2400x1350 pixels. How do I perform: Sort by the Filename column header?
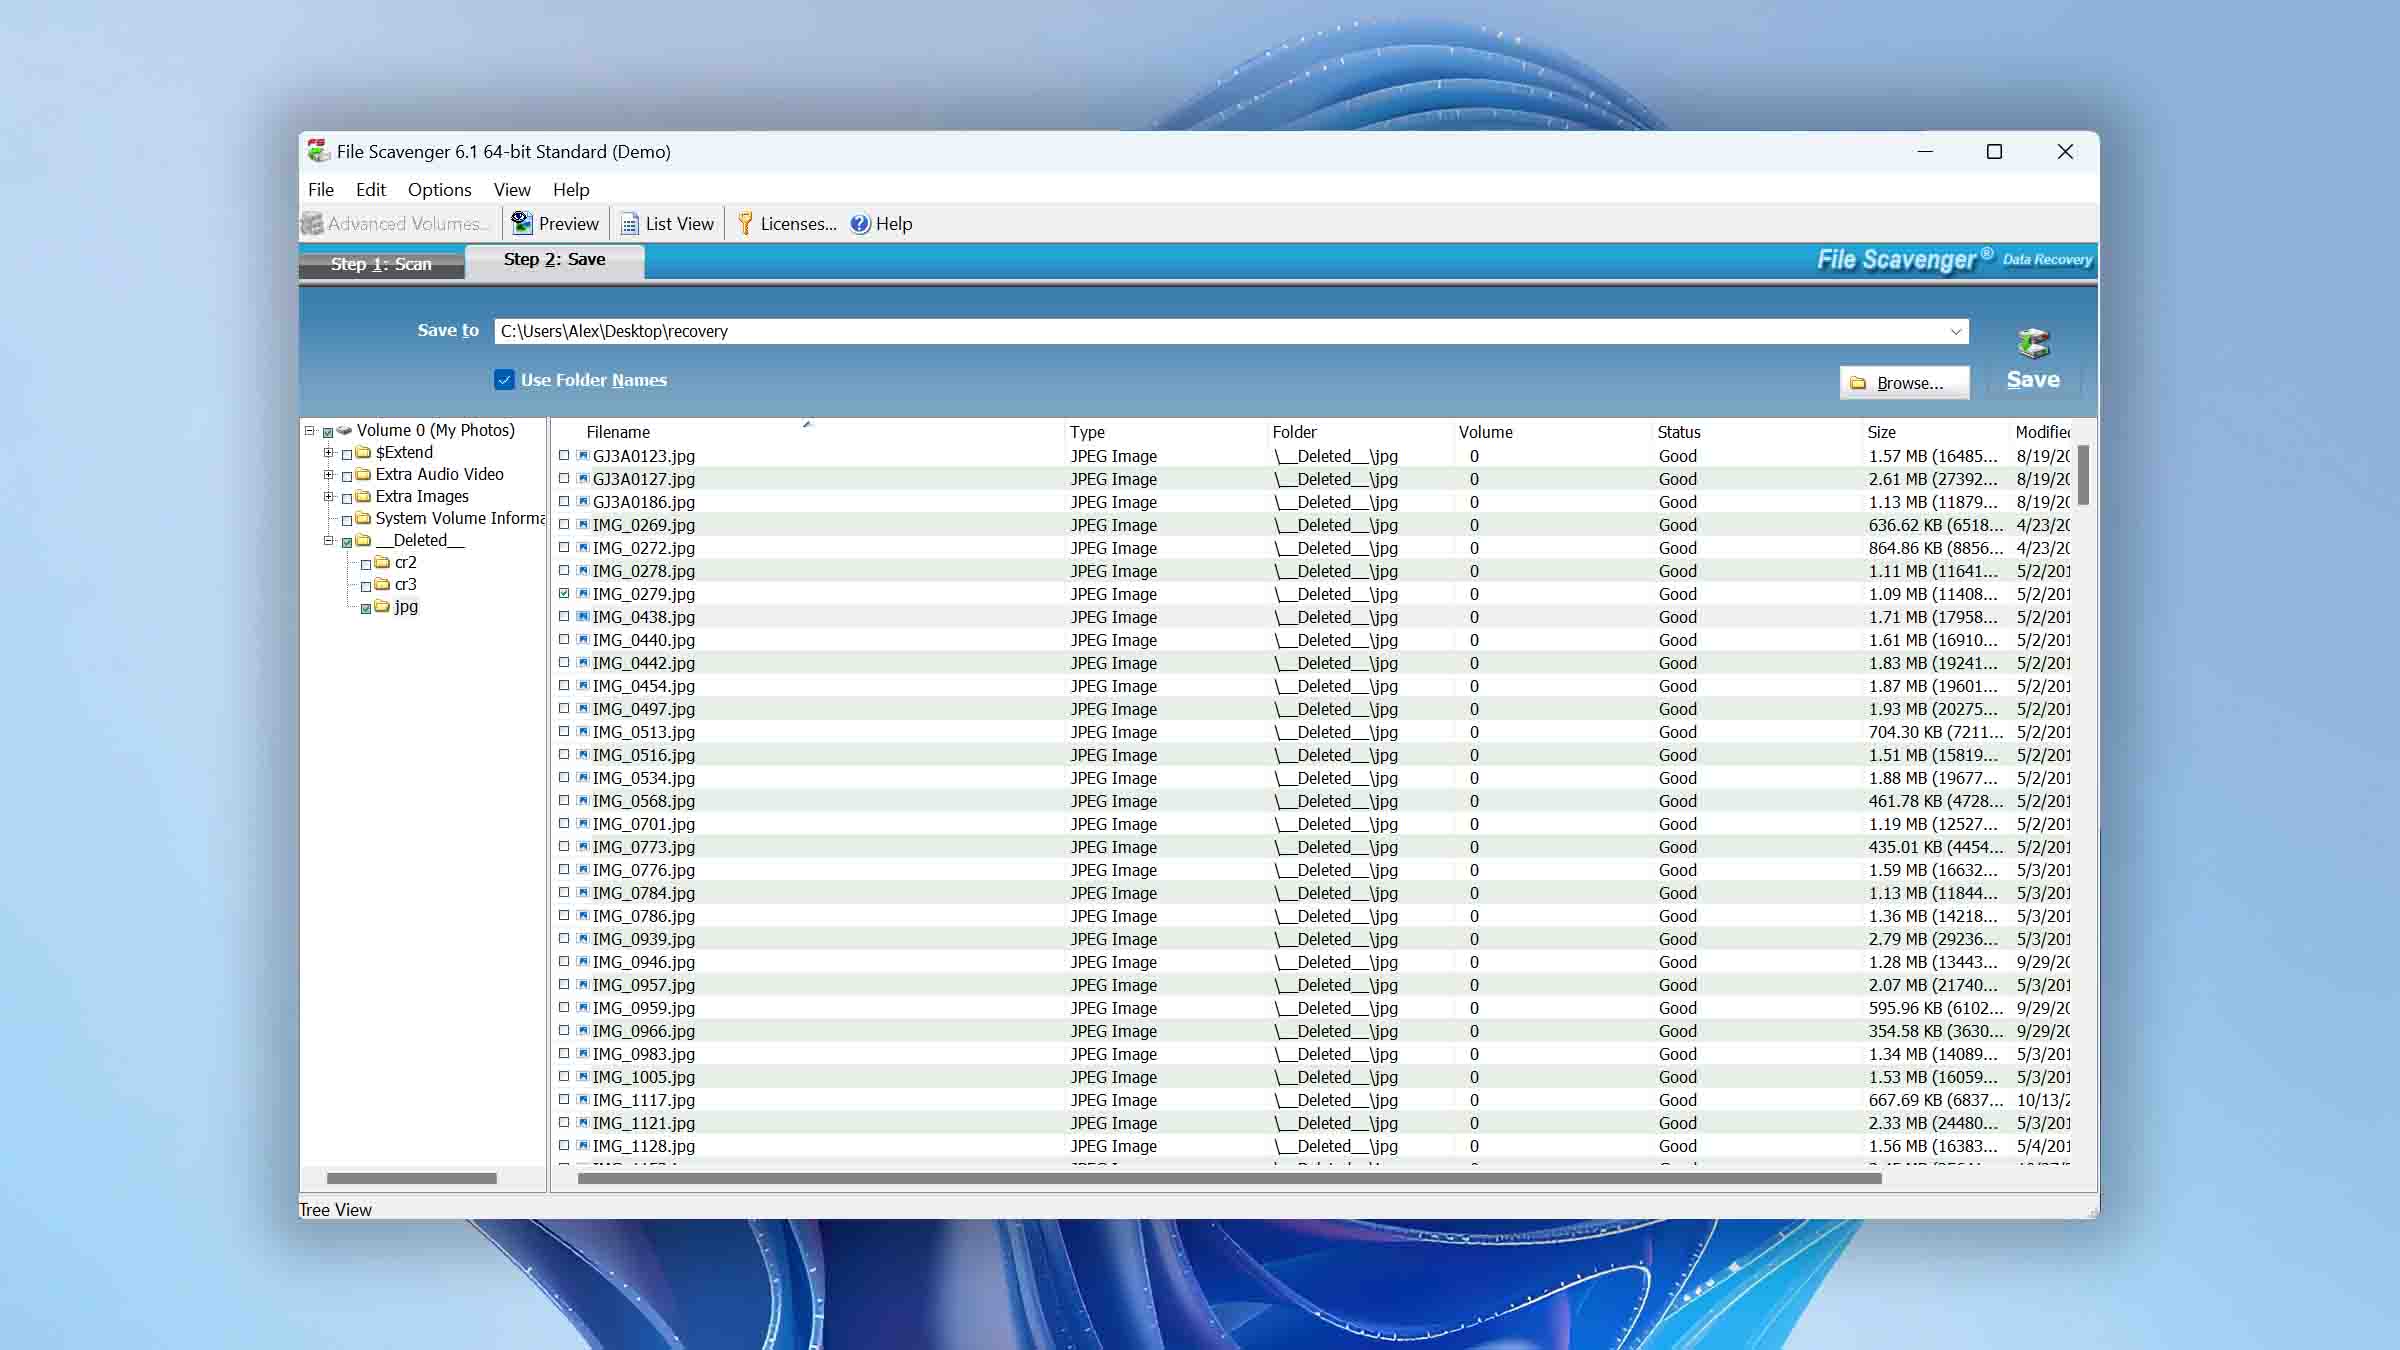[x=806, y=432]
